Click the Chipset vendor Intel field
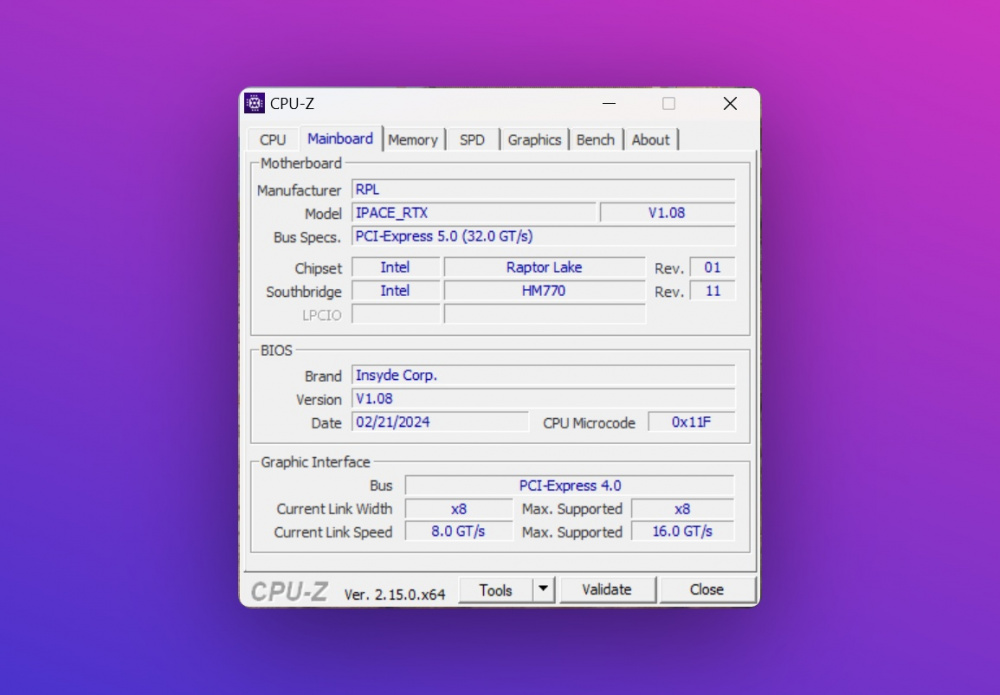This screenshot has height=695, width=1000. pos(395,267)
